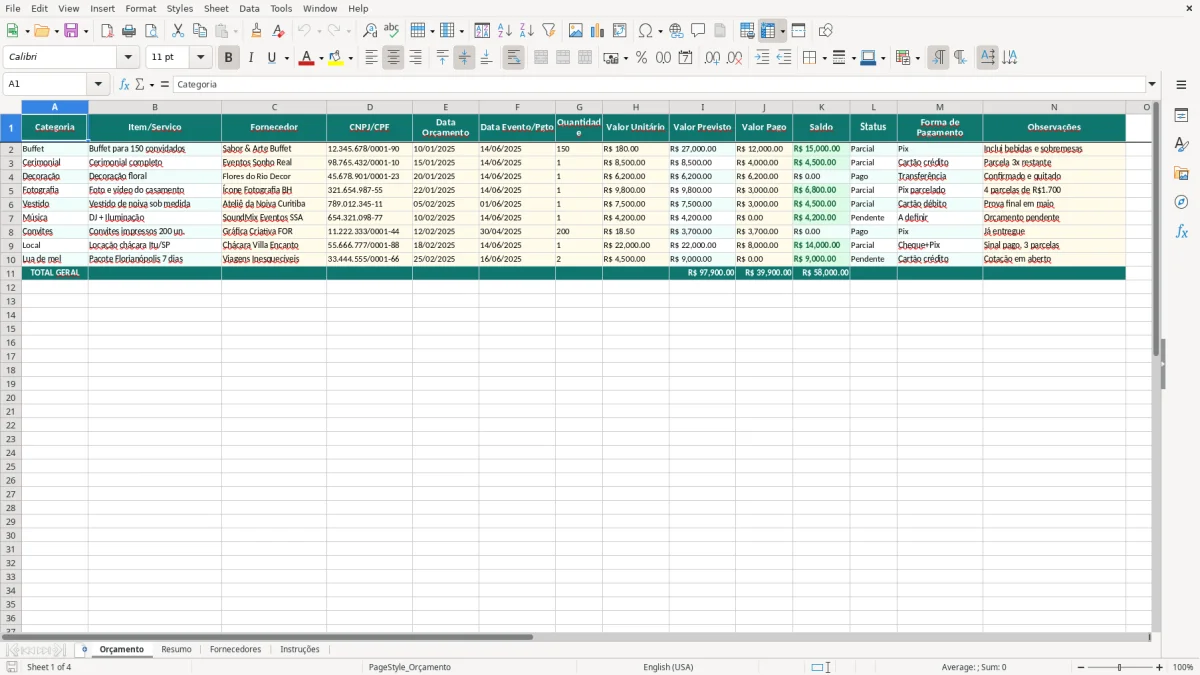Viewport: 1200px width, 675px height.
Task: Click Format as Percent icon
Action: click(641, 58)
